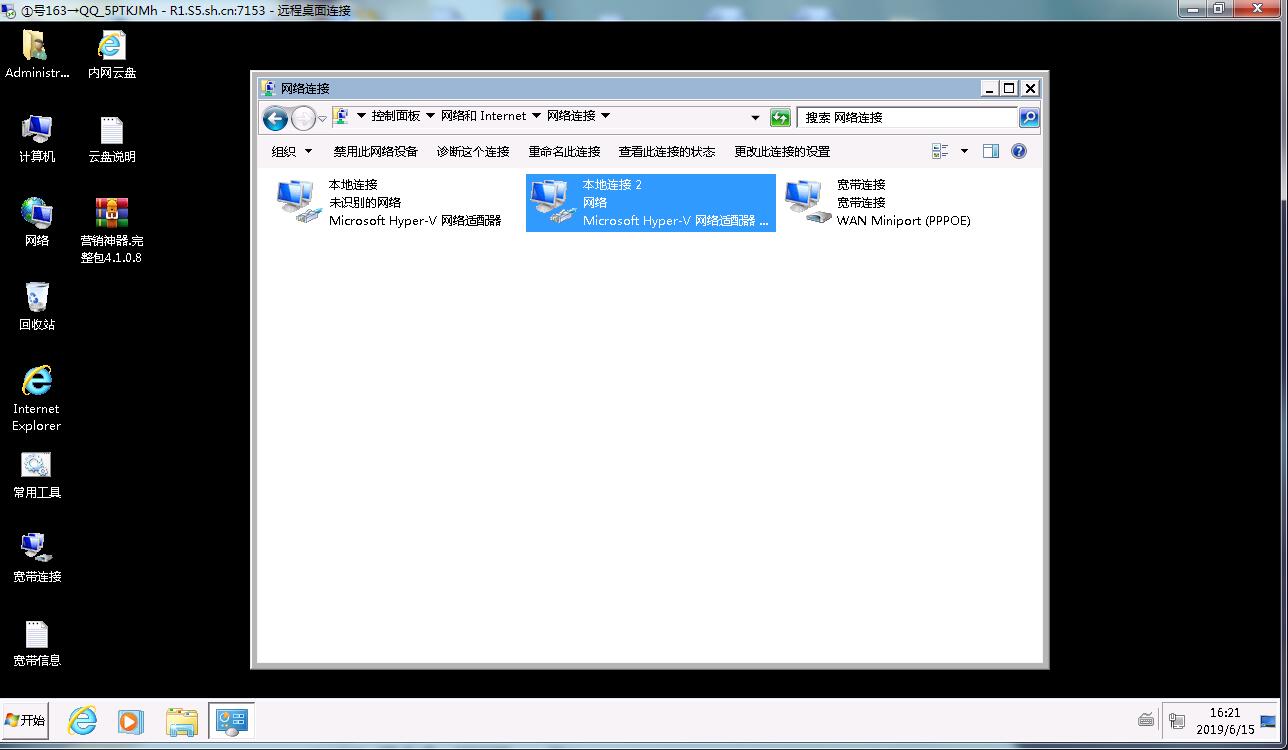Open the help question mark icon
This screenshot has width=1288, height=750.
pyautogui.click(x=1019, y=151)
